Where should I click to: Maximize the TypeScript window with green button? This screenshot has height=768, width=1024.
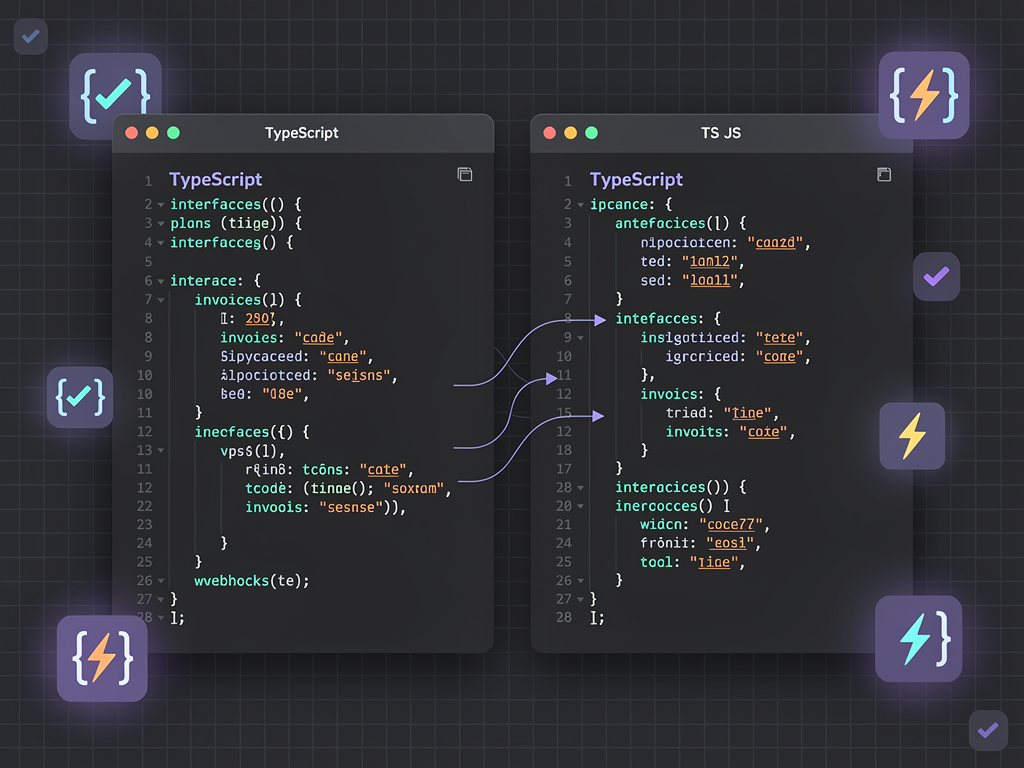[173, 133]
